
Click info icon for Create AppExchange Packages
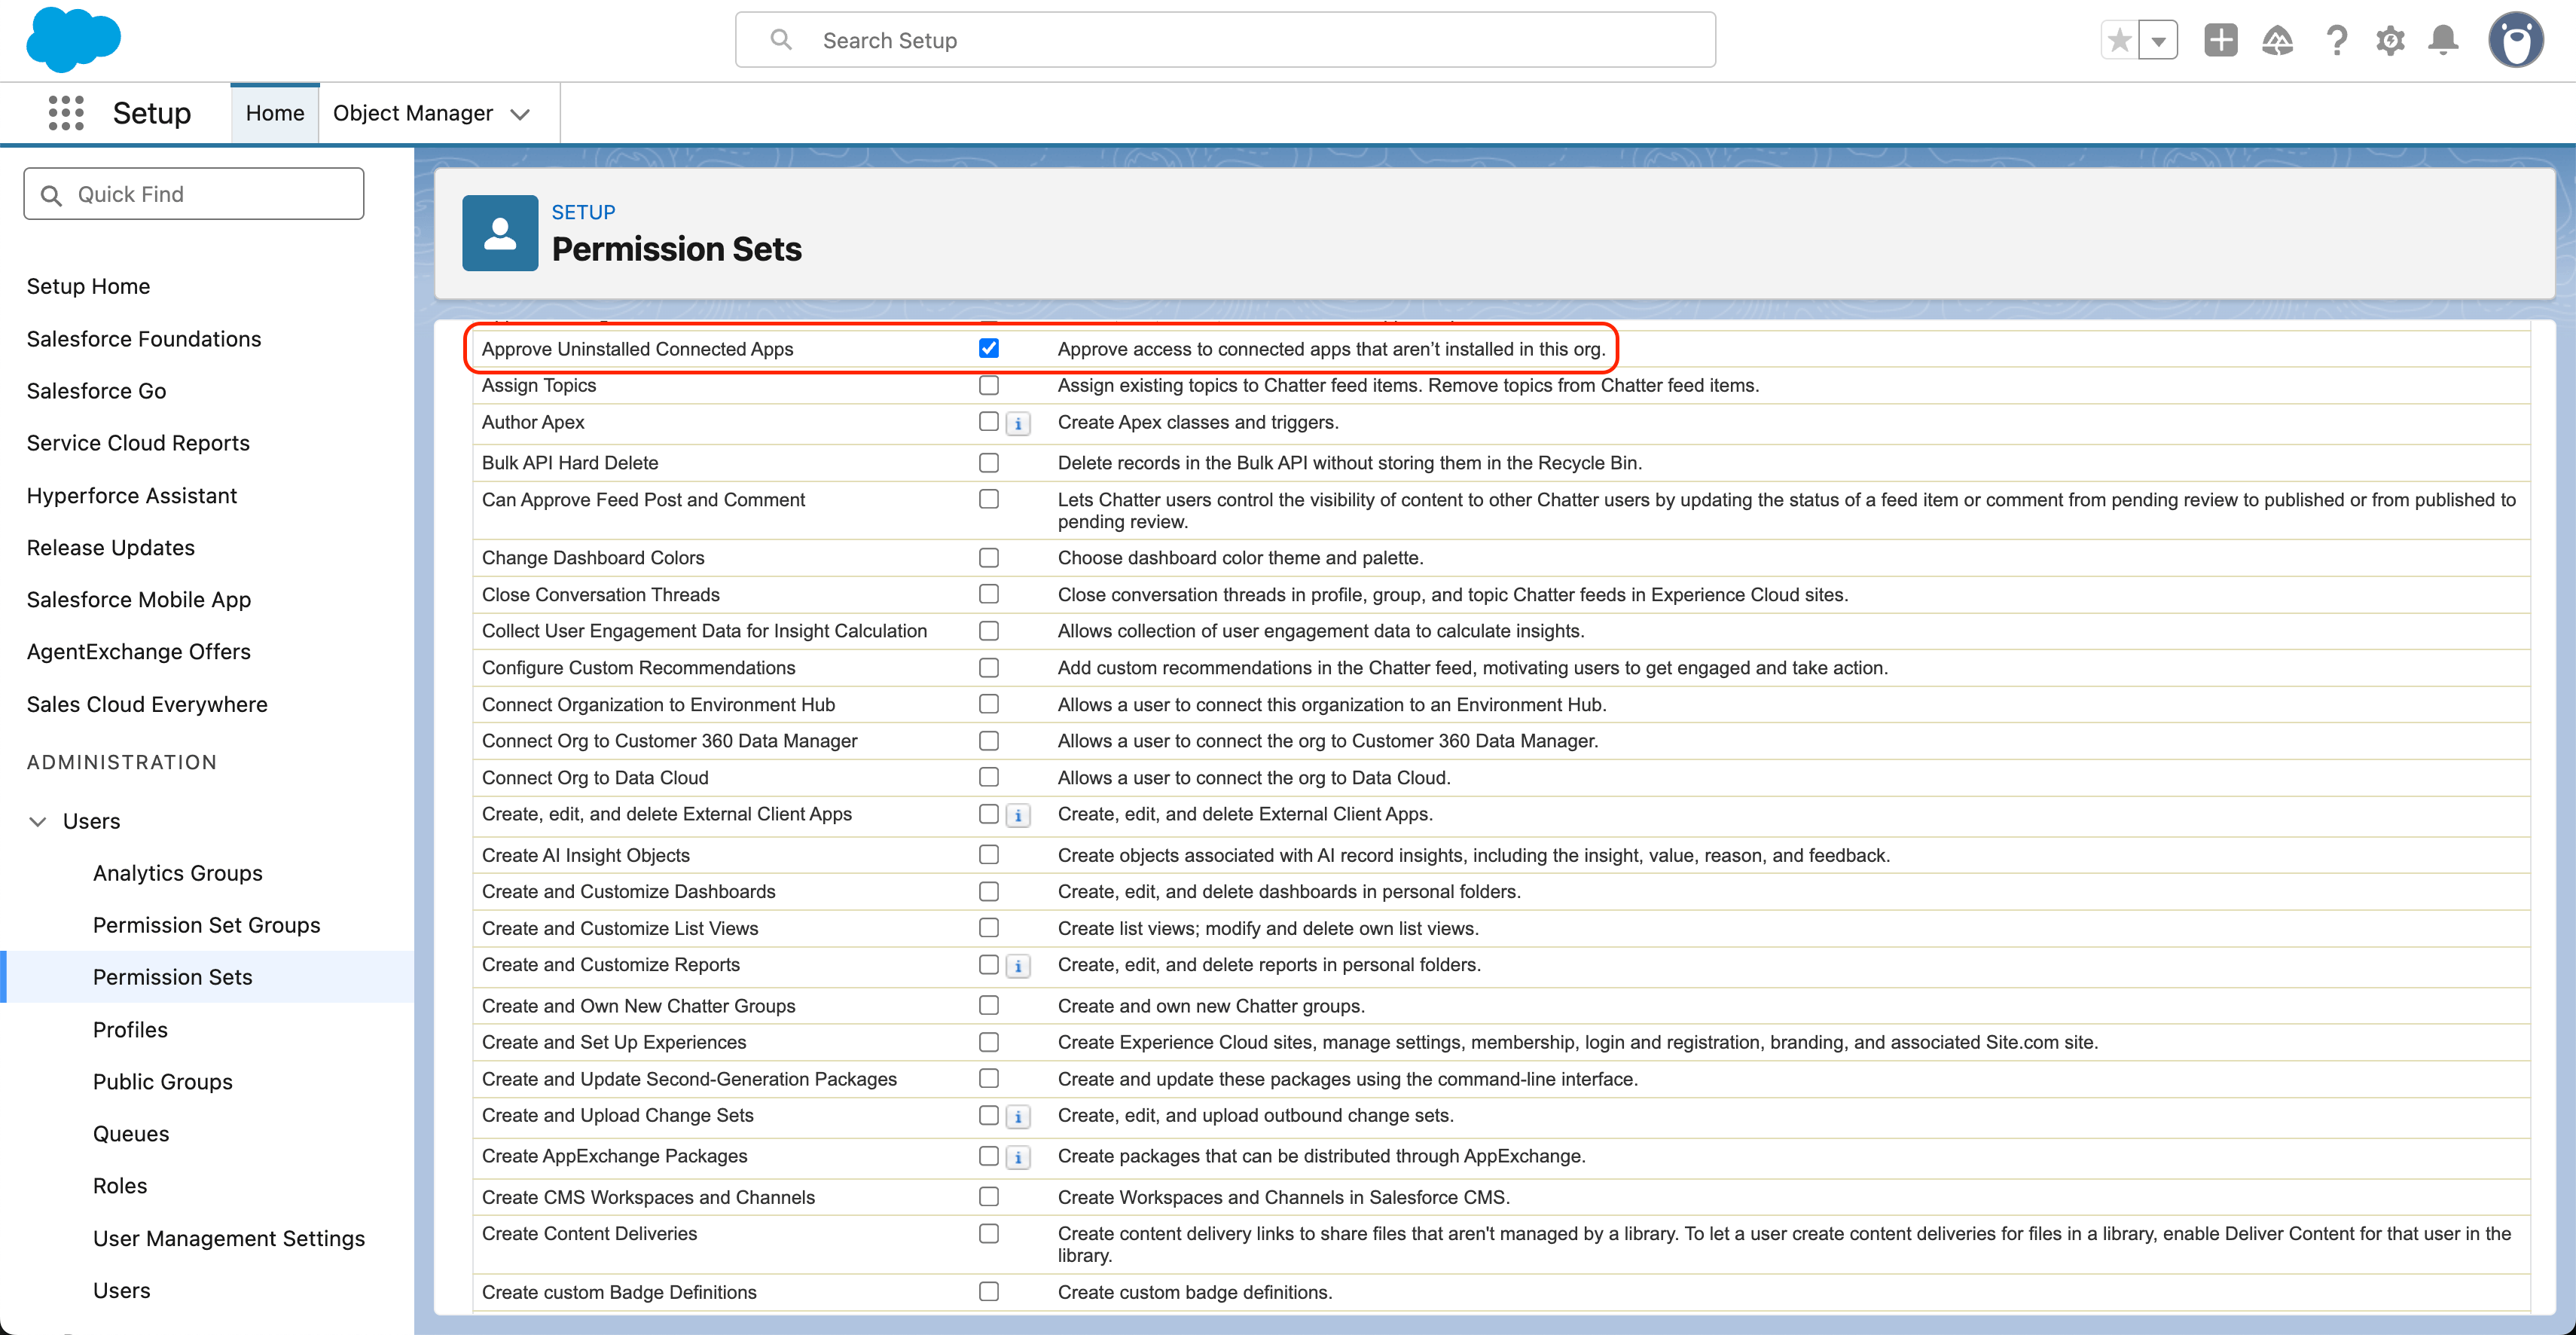tap(1018, 1158)
